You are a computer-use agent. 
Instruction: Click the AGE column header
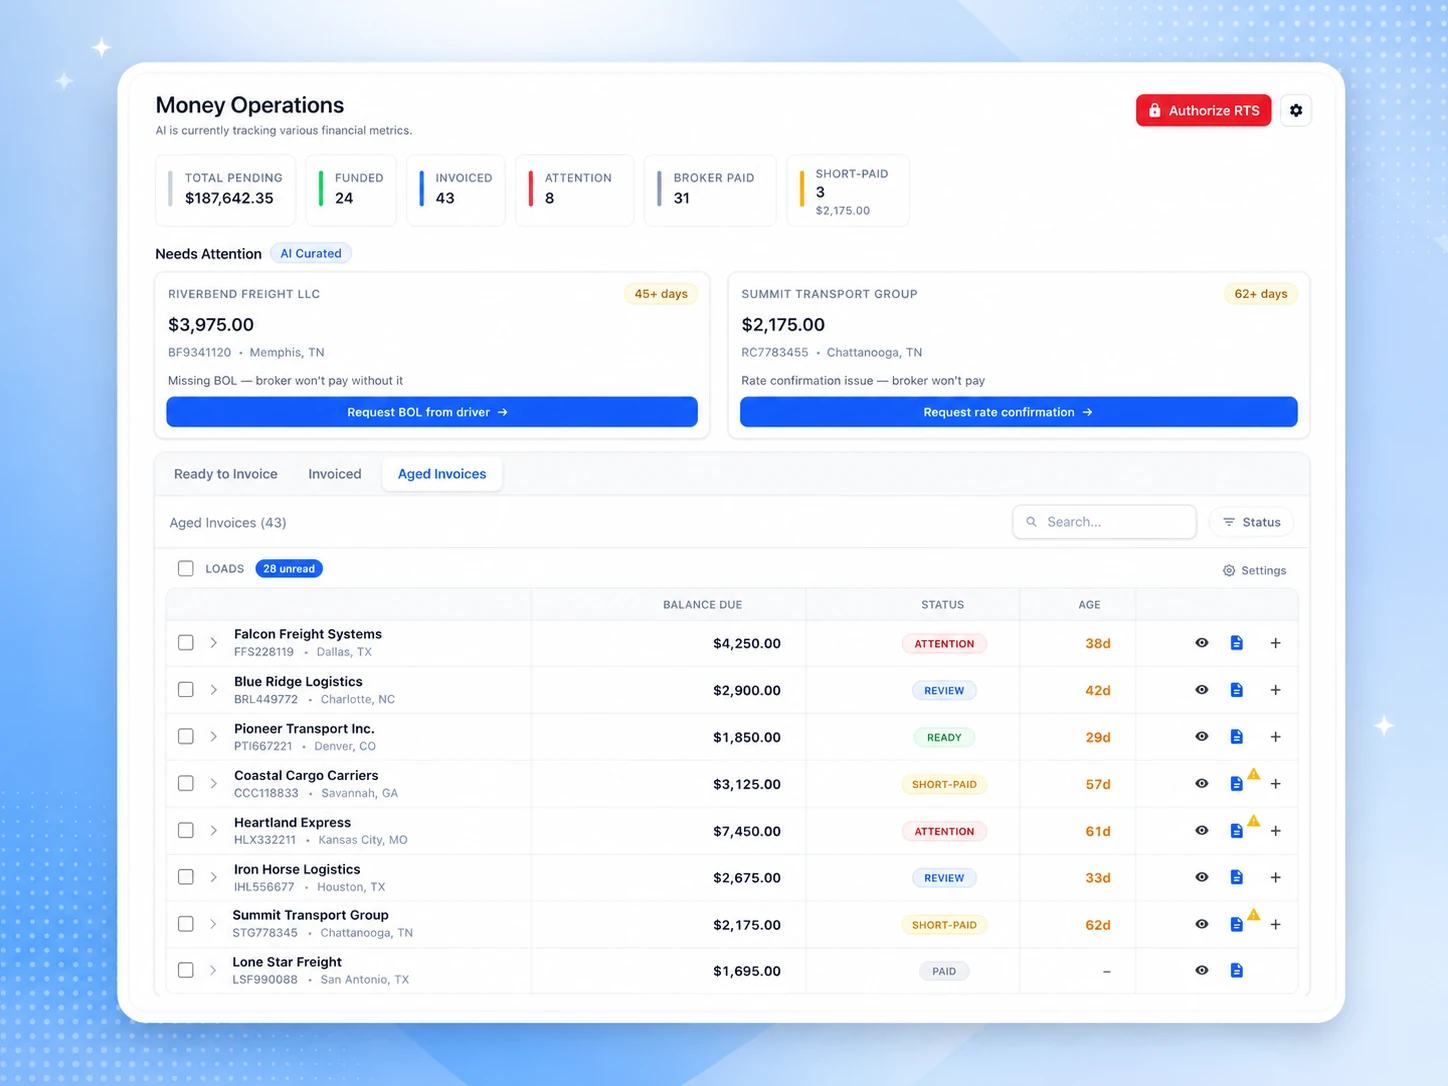tap(1089, 605)
